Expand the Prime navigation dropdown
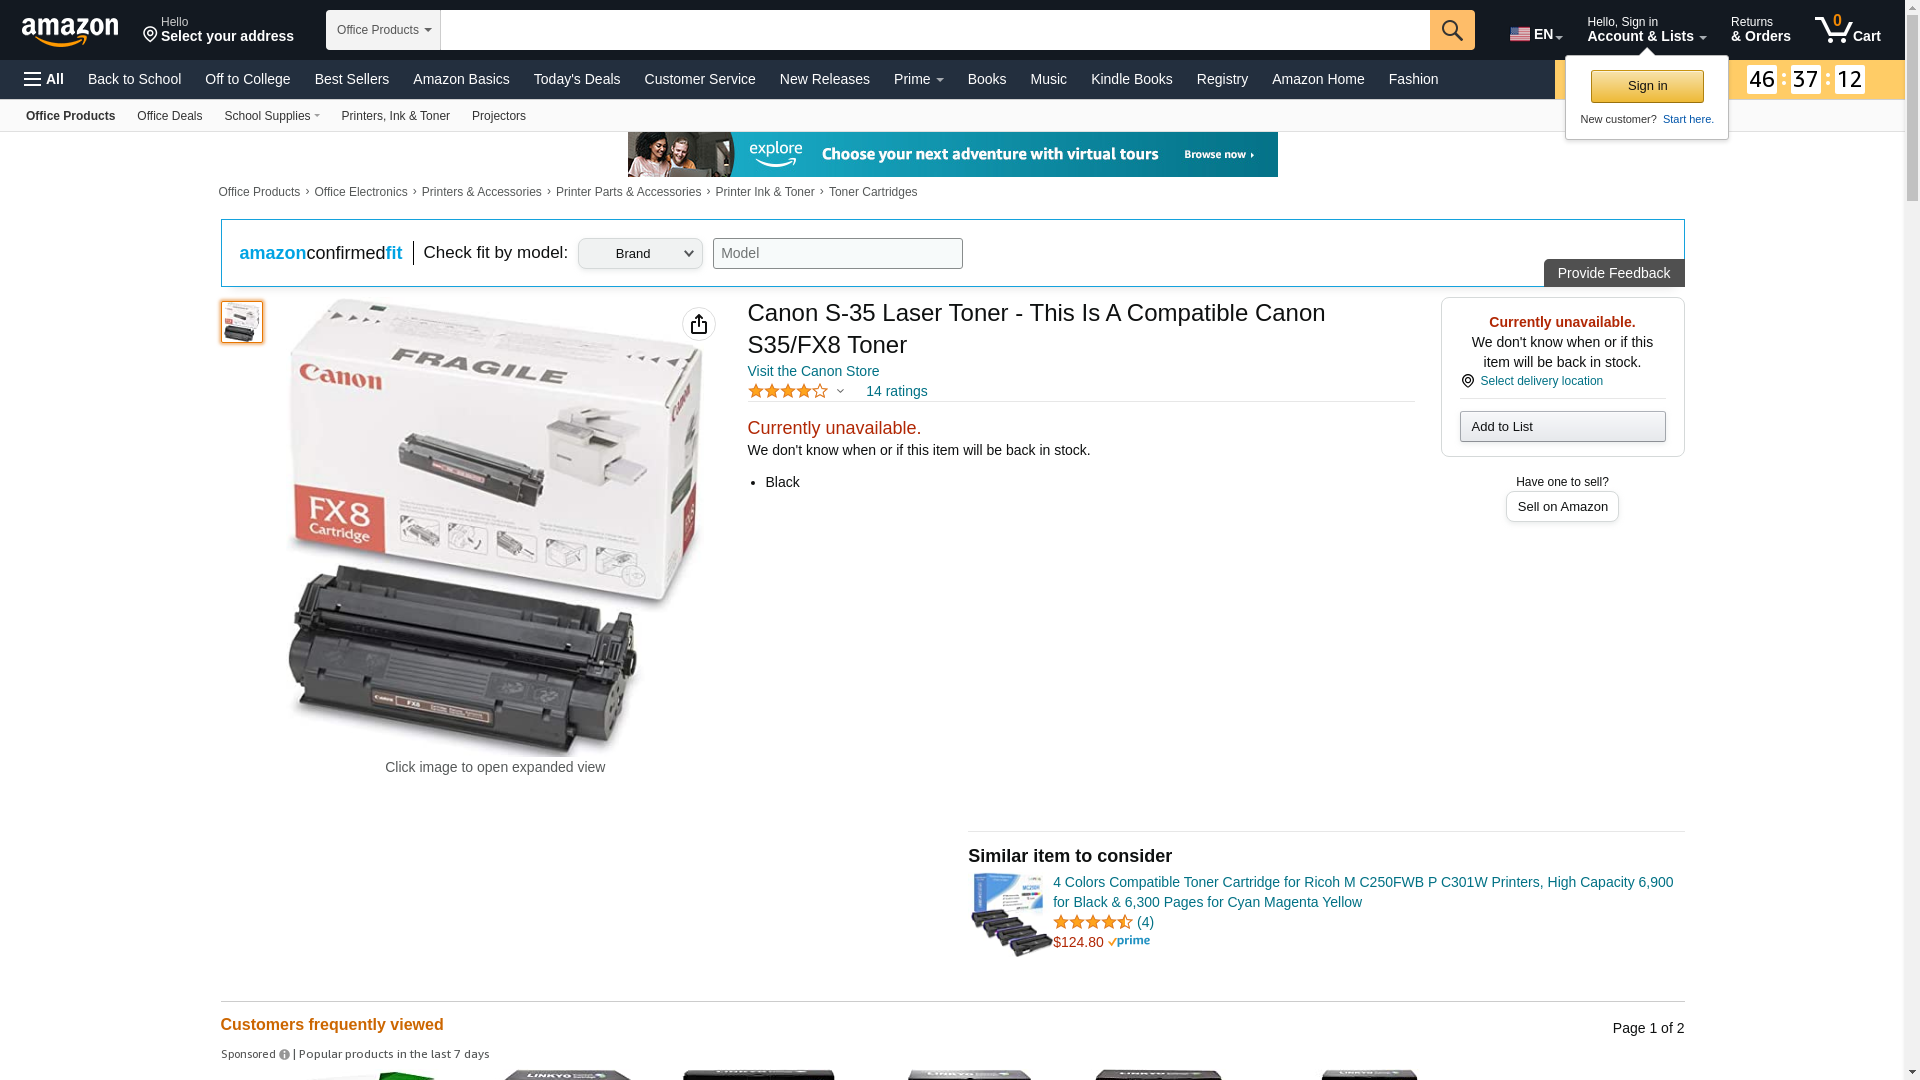This screenshot has width=1920, height=1080. tap(918, 79)
